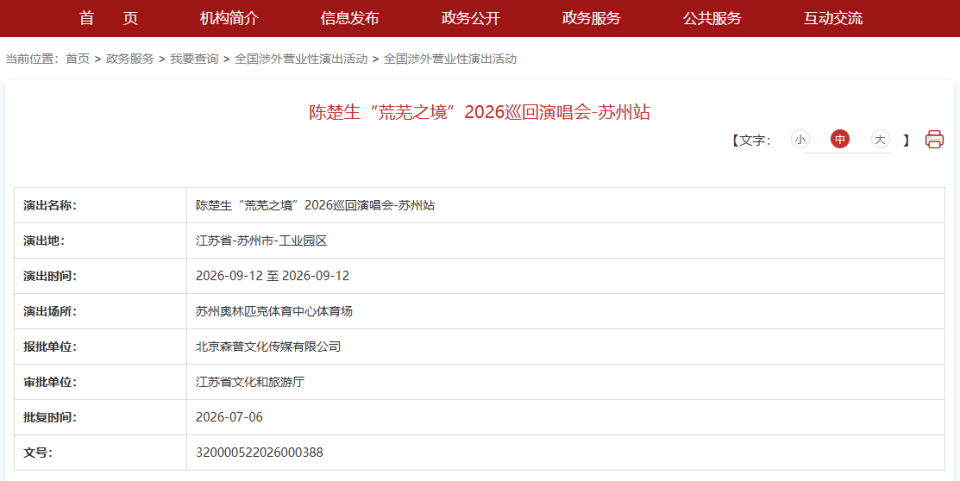The image size is (960, 481).
Task: Go to 首页 in the breadcrumb
Action: pos(78,59)
